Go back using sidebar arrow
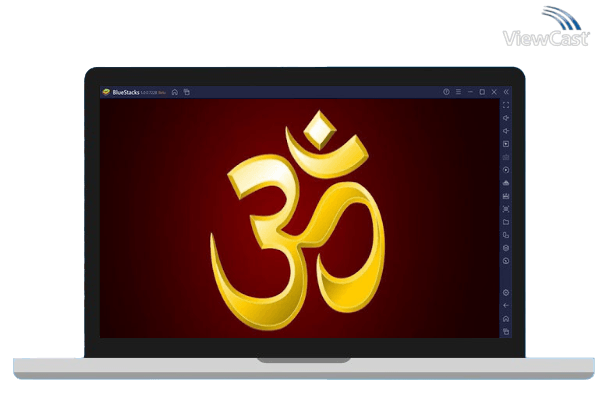Image resolution: width=602 pixels, height=414 pixels. pyautogui.click(x=506, y=306)
